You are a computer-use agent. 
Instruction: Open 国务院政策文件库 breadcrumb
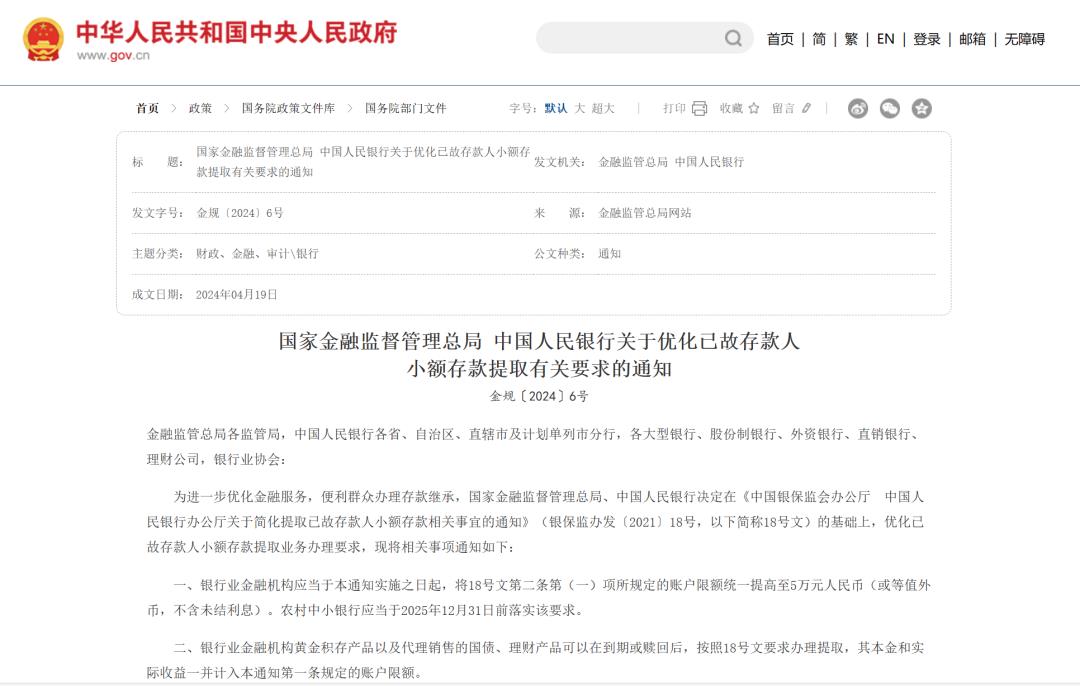coord(289,108)
